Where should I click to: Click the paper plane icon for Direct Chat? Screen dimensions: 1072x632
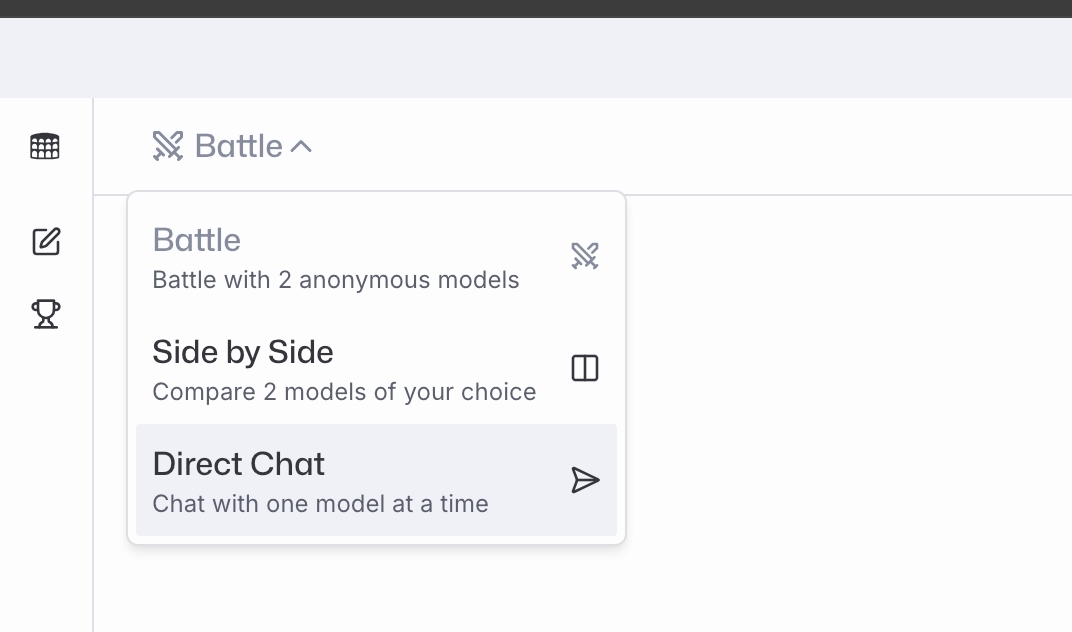[585, 480]
